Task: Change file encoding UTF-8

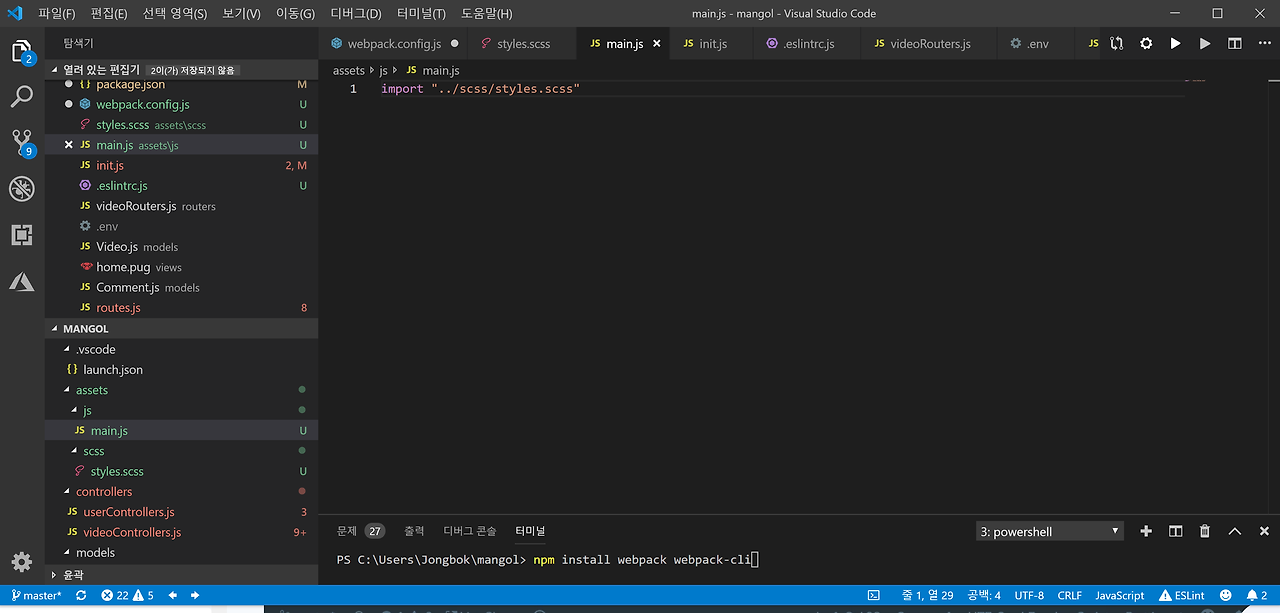Action: tap(1029, 596)
